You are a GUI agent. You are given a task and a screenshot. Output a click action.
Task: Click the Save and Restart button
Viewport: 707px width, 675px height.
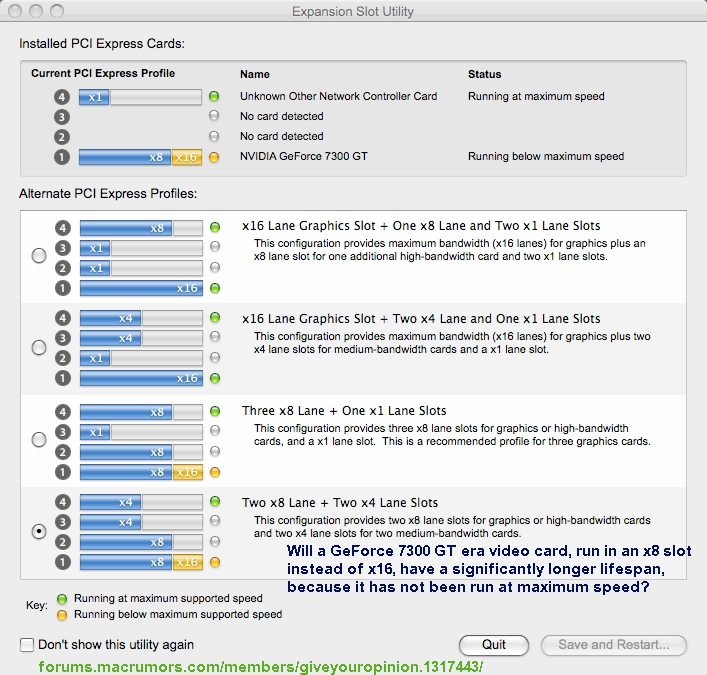click(614, 645)
